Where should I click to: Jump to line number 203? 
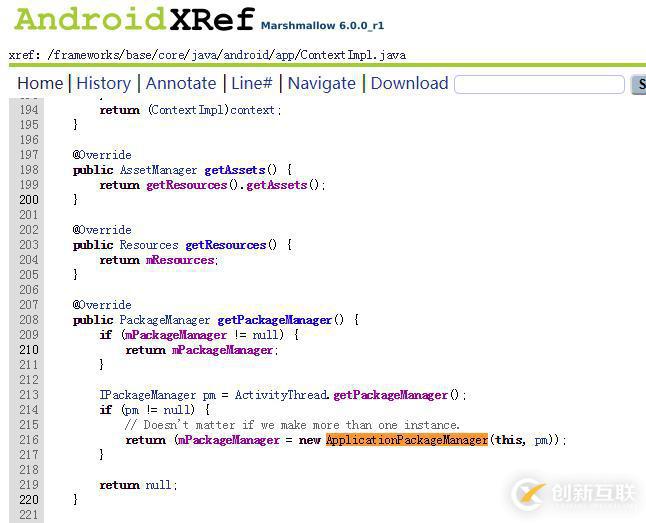pyautogui.click(x=29, y=245)
